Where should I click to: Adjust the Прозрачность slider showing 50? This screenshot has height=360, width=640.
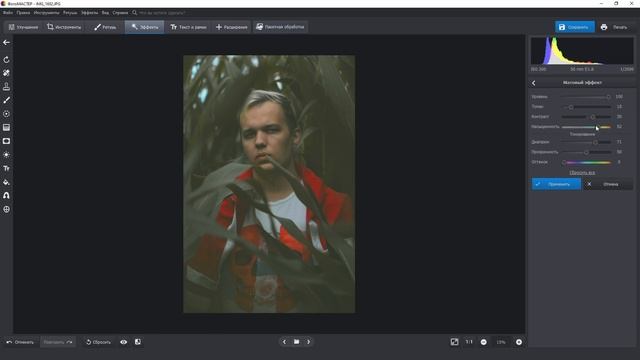coord(586,152)
